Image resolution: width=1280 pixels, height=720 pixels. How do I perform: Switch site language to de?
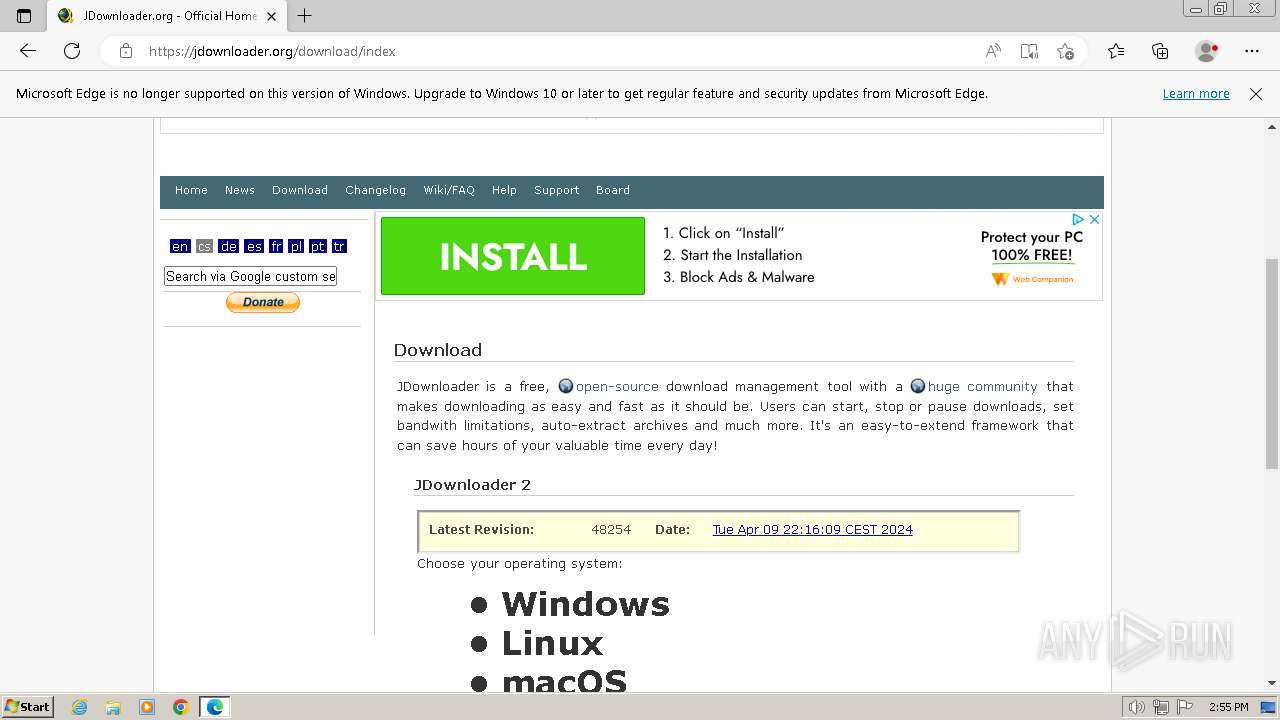(229, 246)
